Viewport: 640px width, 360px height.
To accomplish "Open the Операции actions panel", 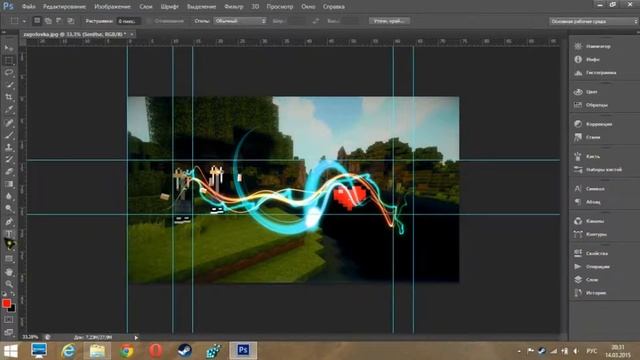I will (x=592, y=267).
